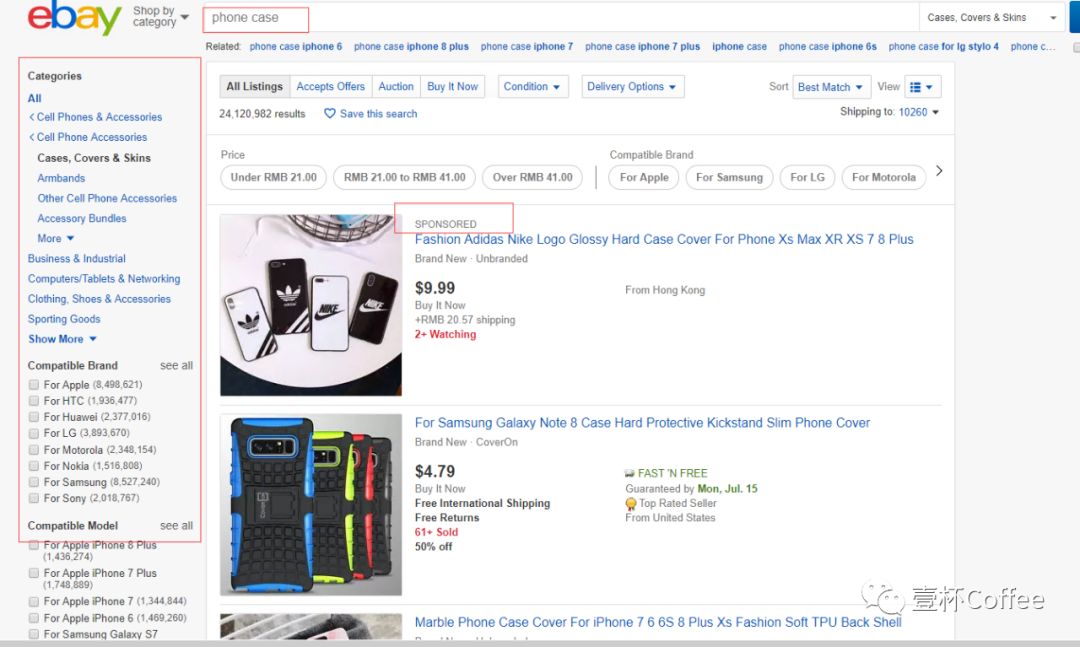Viewport: 1080px width, 647px height.
Task: Open the list view icon selector
Action: pos(921,87)
